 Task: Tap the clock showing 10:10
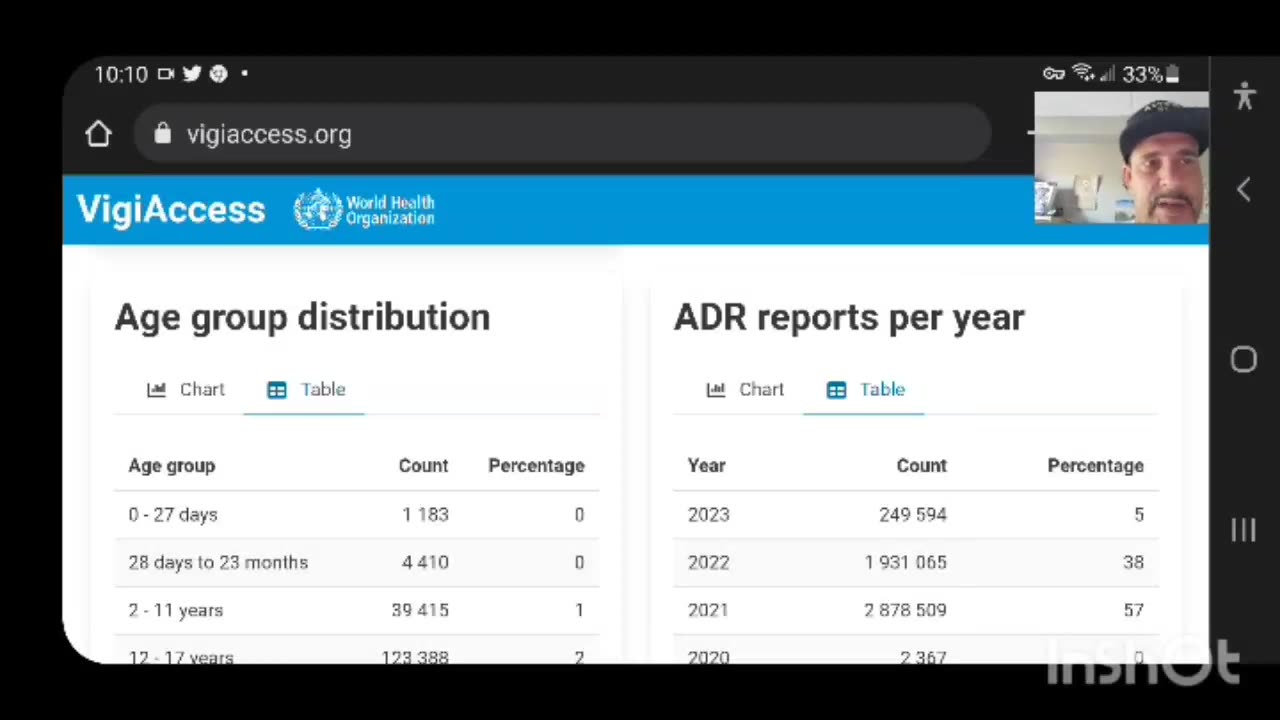tap(121, 74)
